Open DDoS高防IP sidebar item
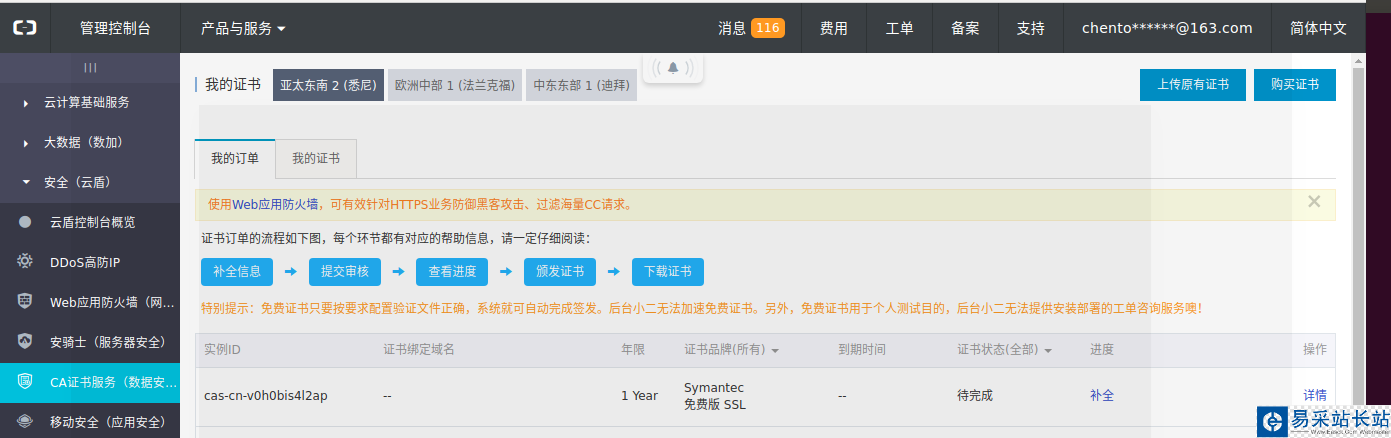Screen dimensions: 1391x438 click(90, 262)
